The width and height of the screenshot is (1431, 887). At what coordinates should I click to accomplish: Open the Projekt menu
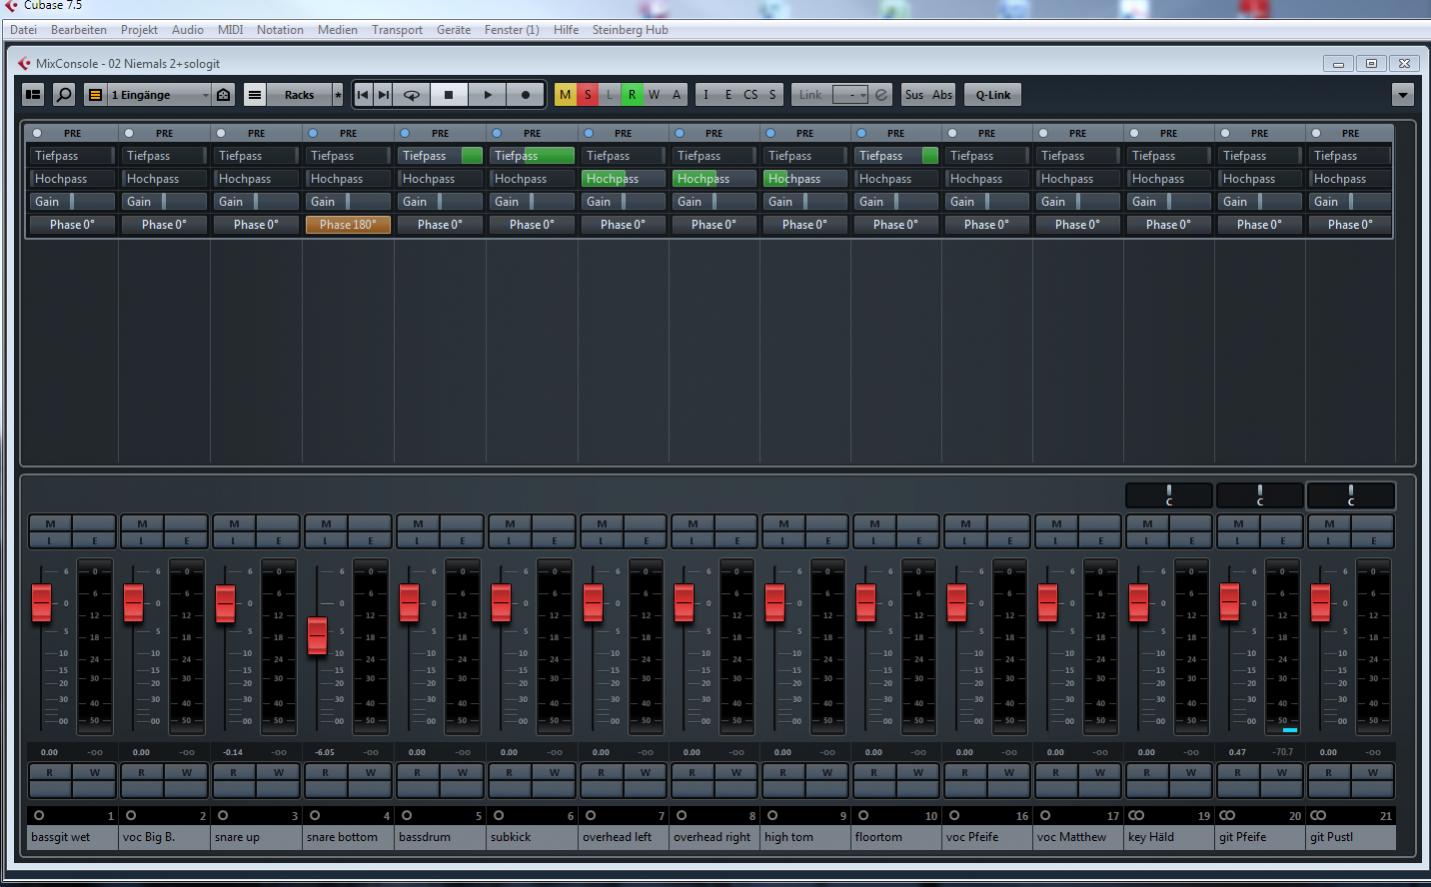pos(139,30)
